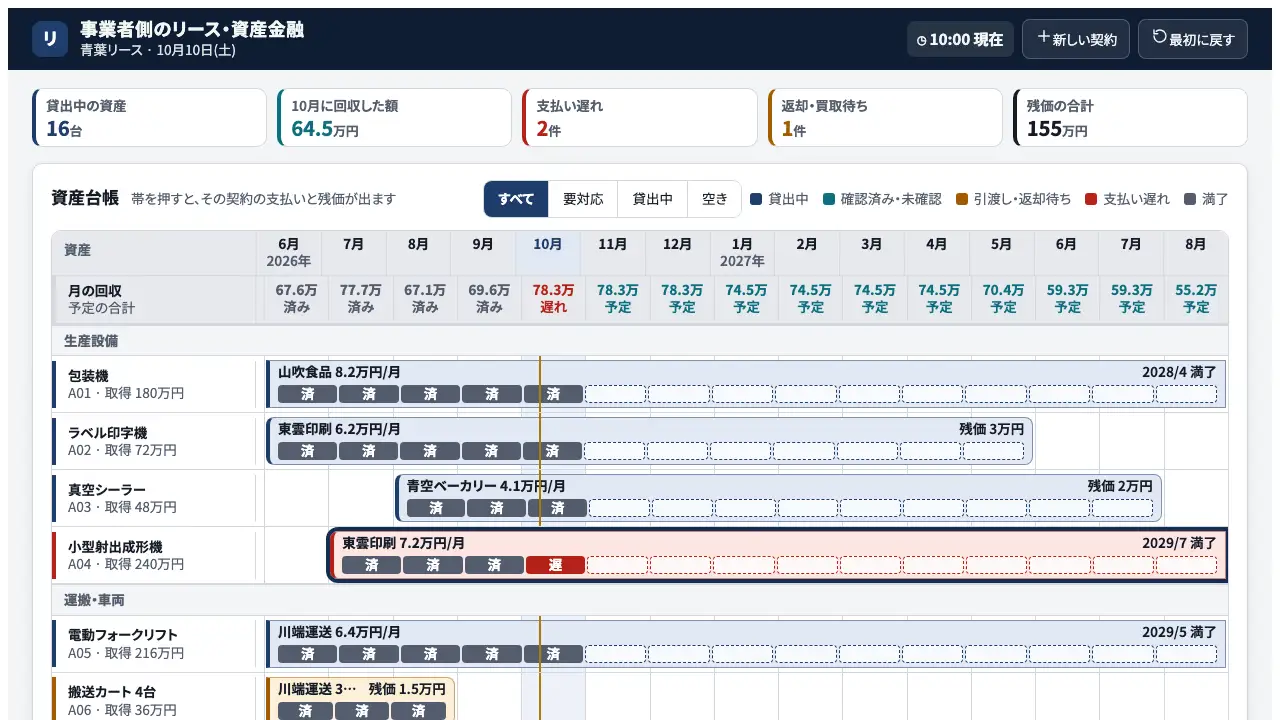Switch to the 要対応 filter
The height and width of the screenshot is (720, 1280).
(x=583, y=199)
